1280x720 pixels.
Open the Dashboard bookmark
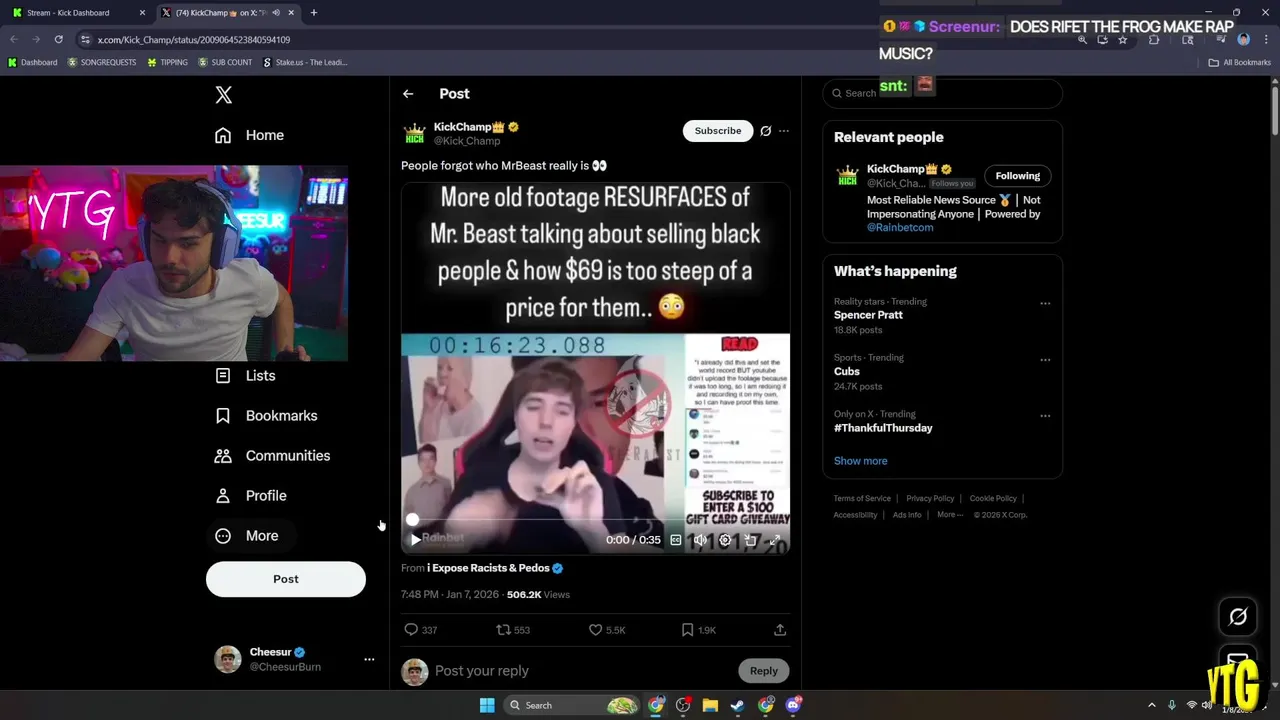tap(33, 62)
